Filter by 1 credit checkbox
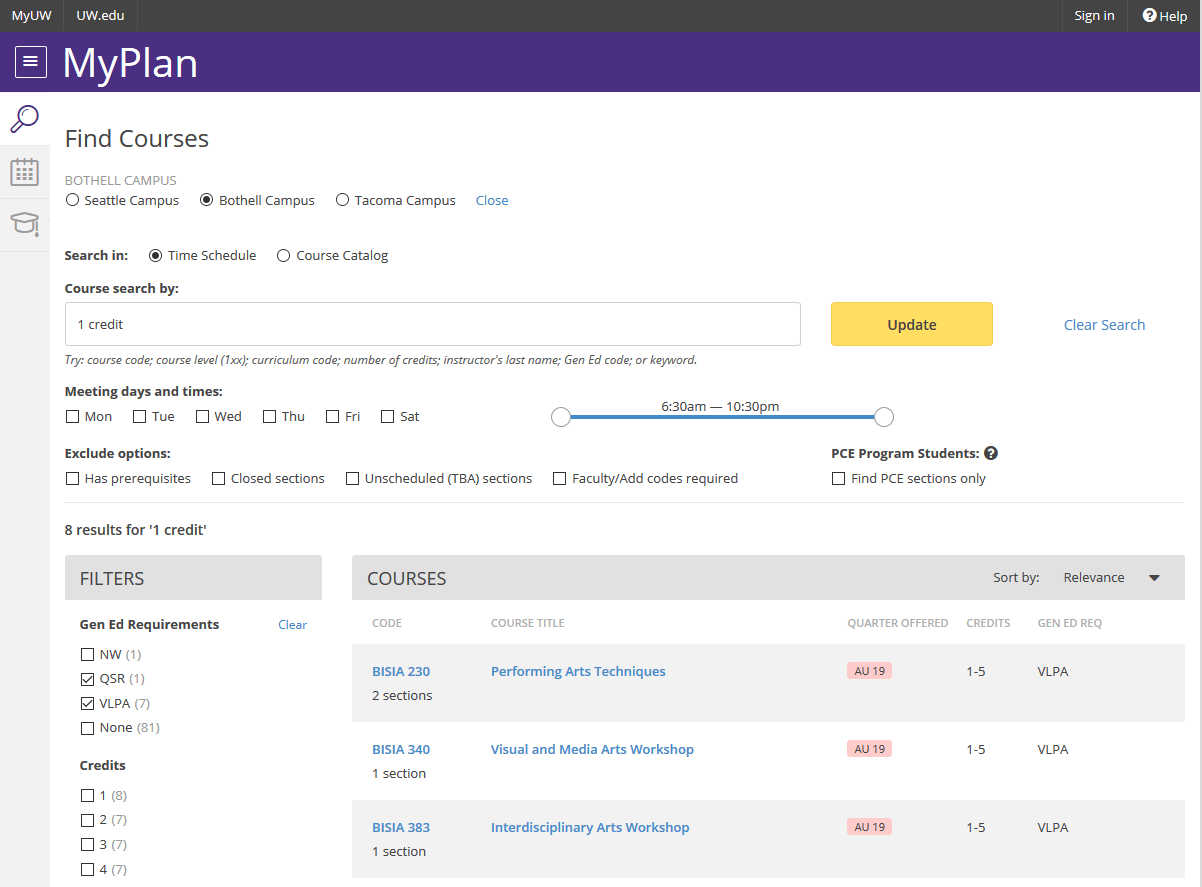This screenshot has height=887, width=1202. tap(87, 796)
